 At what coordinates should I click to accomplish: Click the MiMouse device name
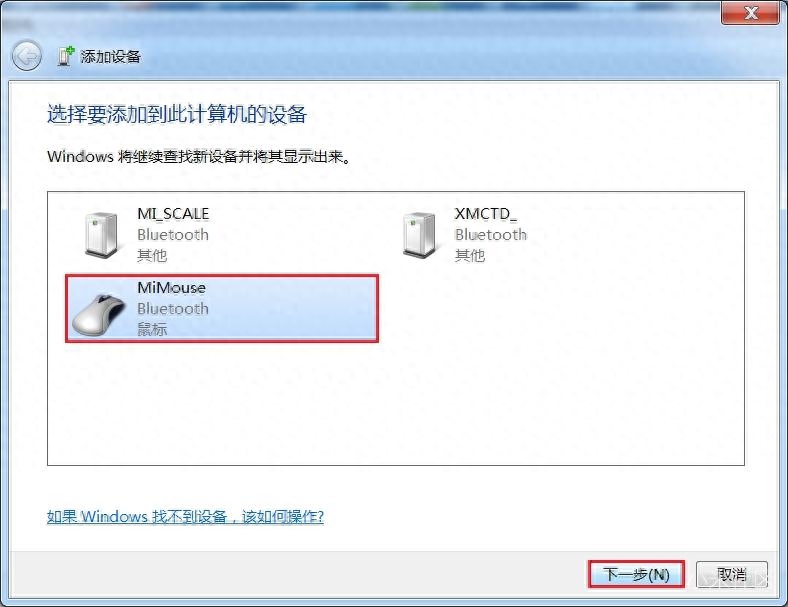(171, 288)
